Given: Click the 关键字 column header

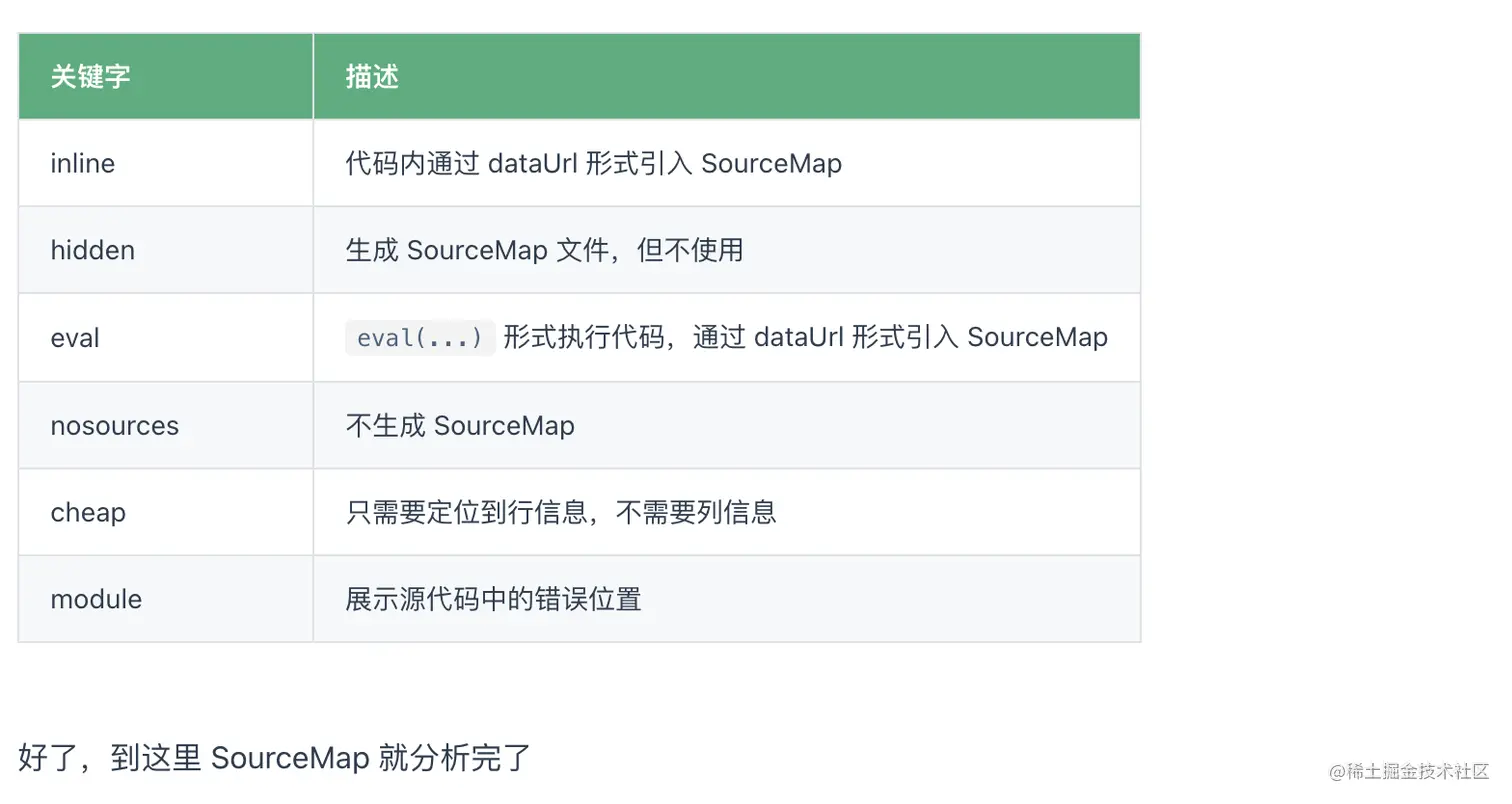Looking at the screenshot, I should pyautogui.click(x=90, y=77).
